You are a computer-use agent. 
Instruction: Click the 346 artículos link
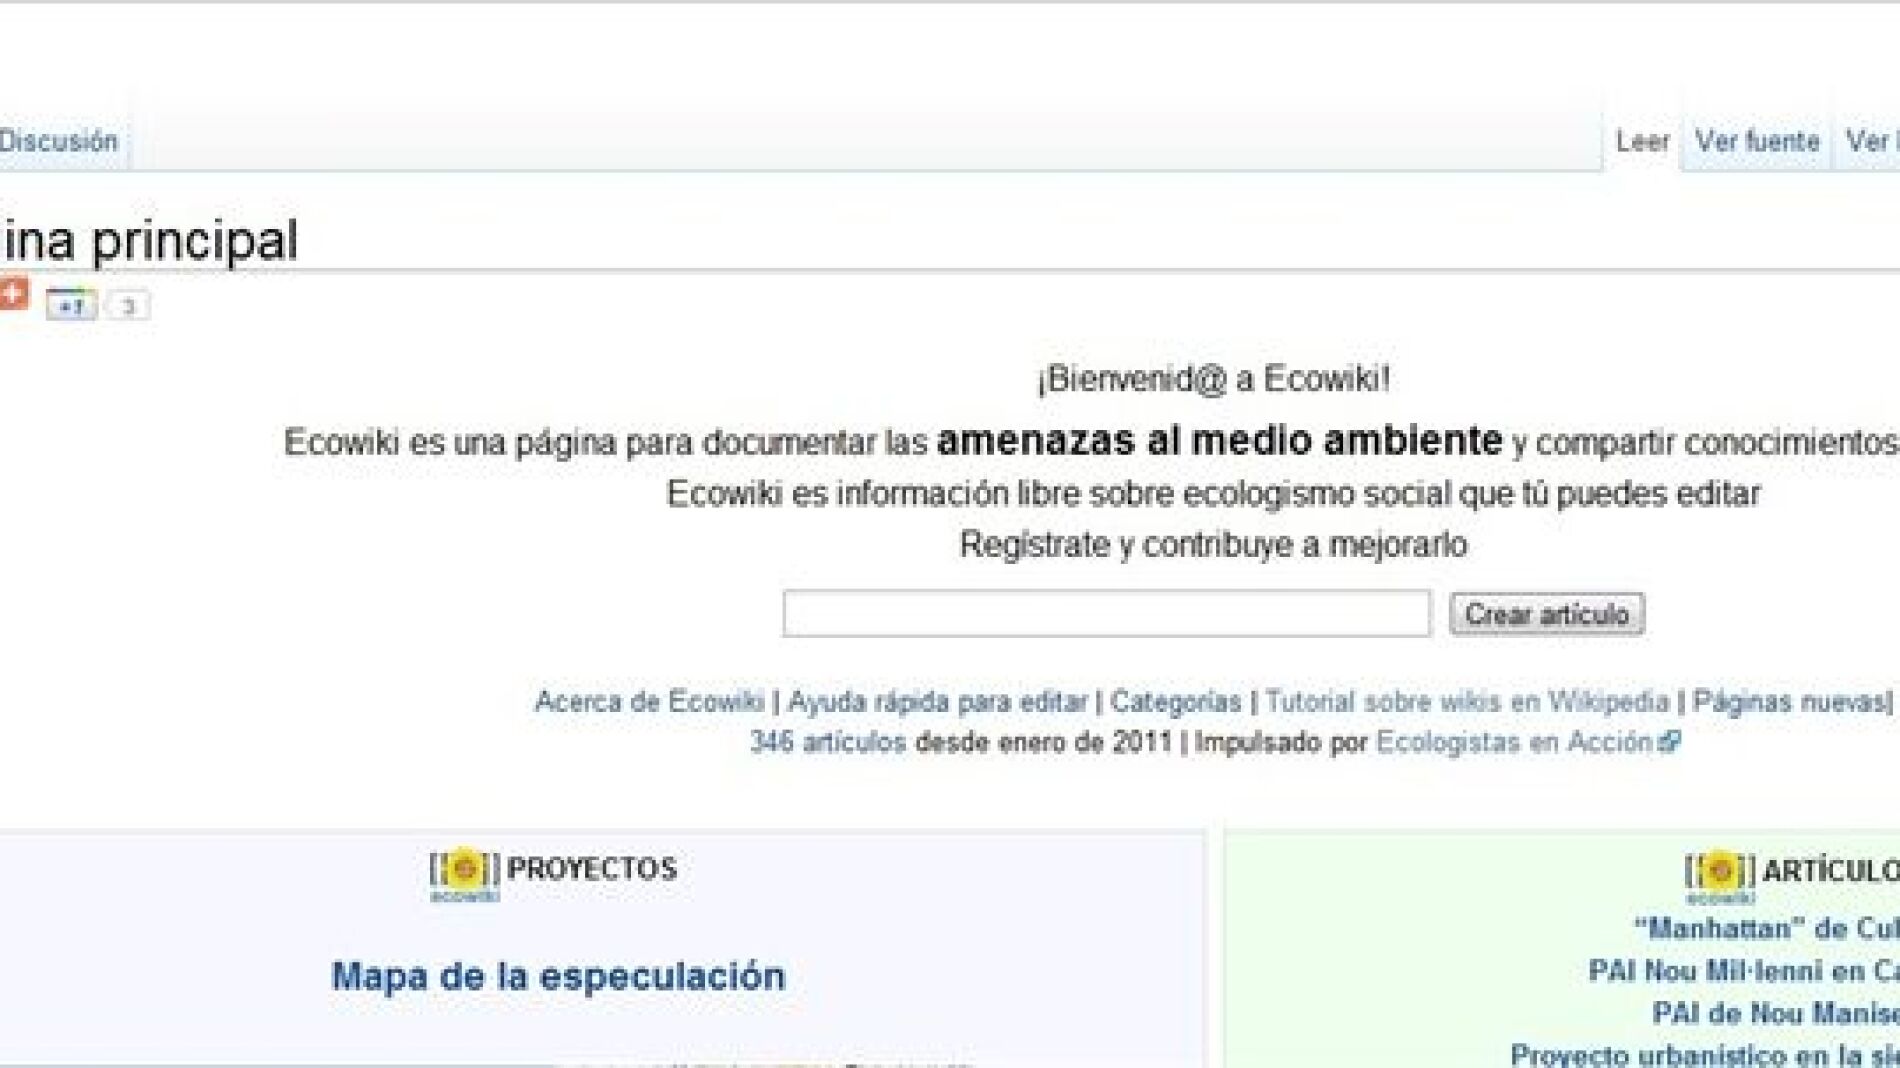pos(828,742)
